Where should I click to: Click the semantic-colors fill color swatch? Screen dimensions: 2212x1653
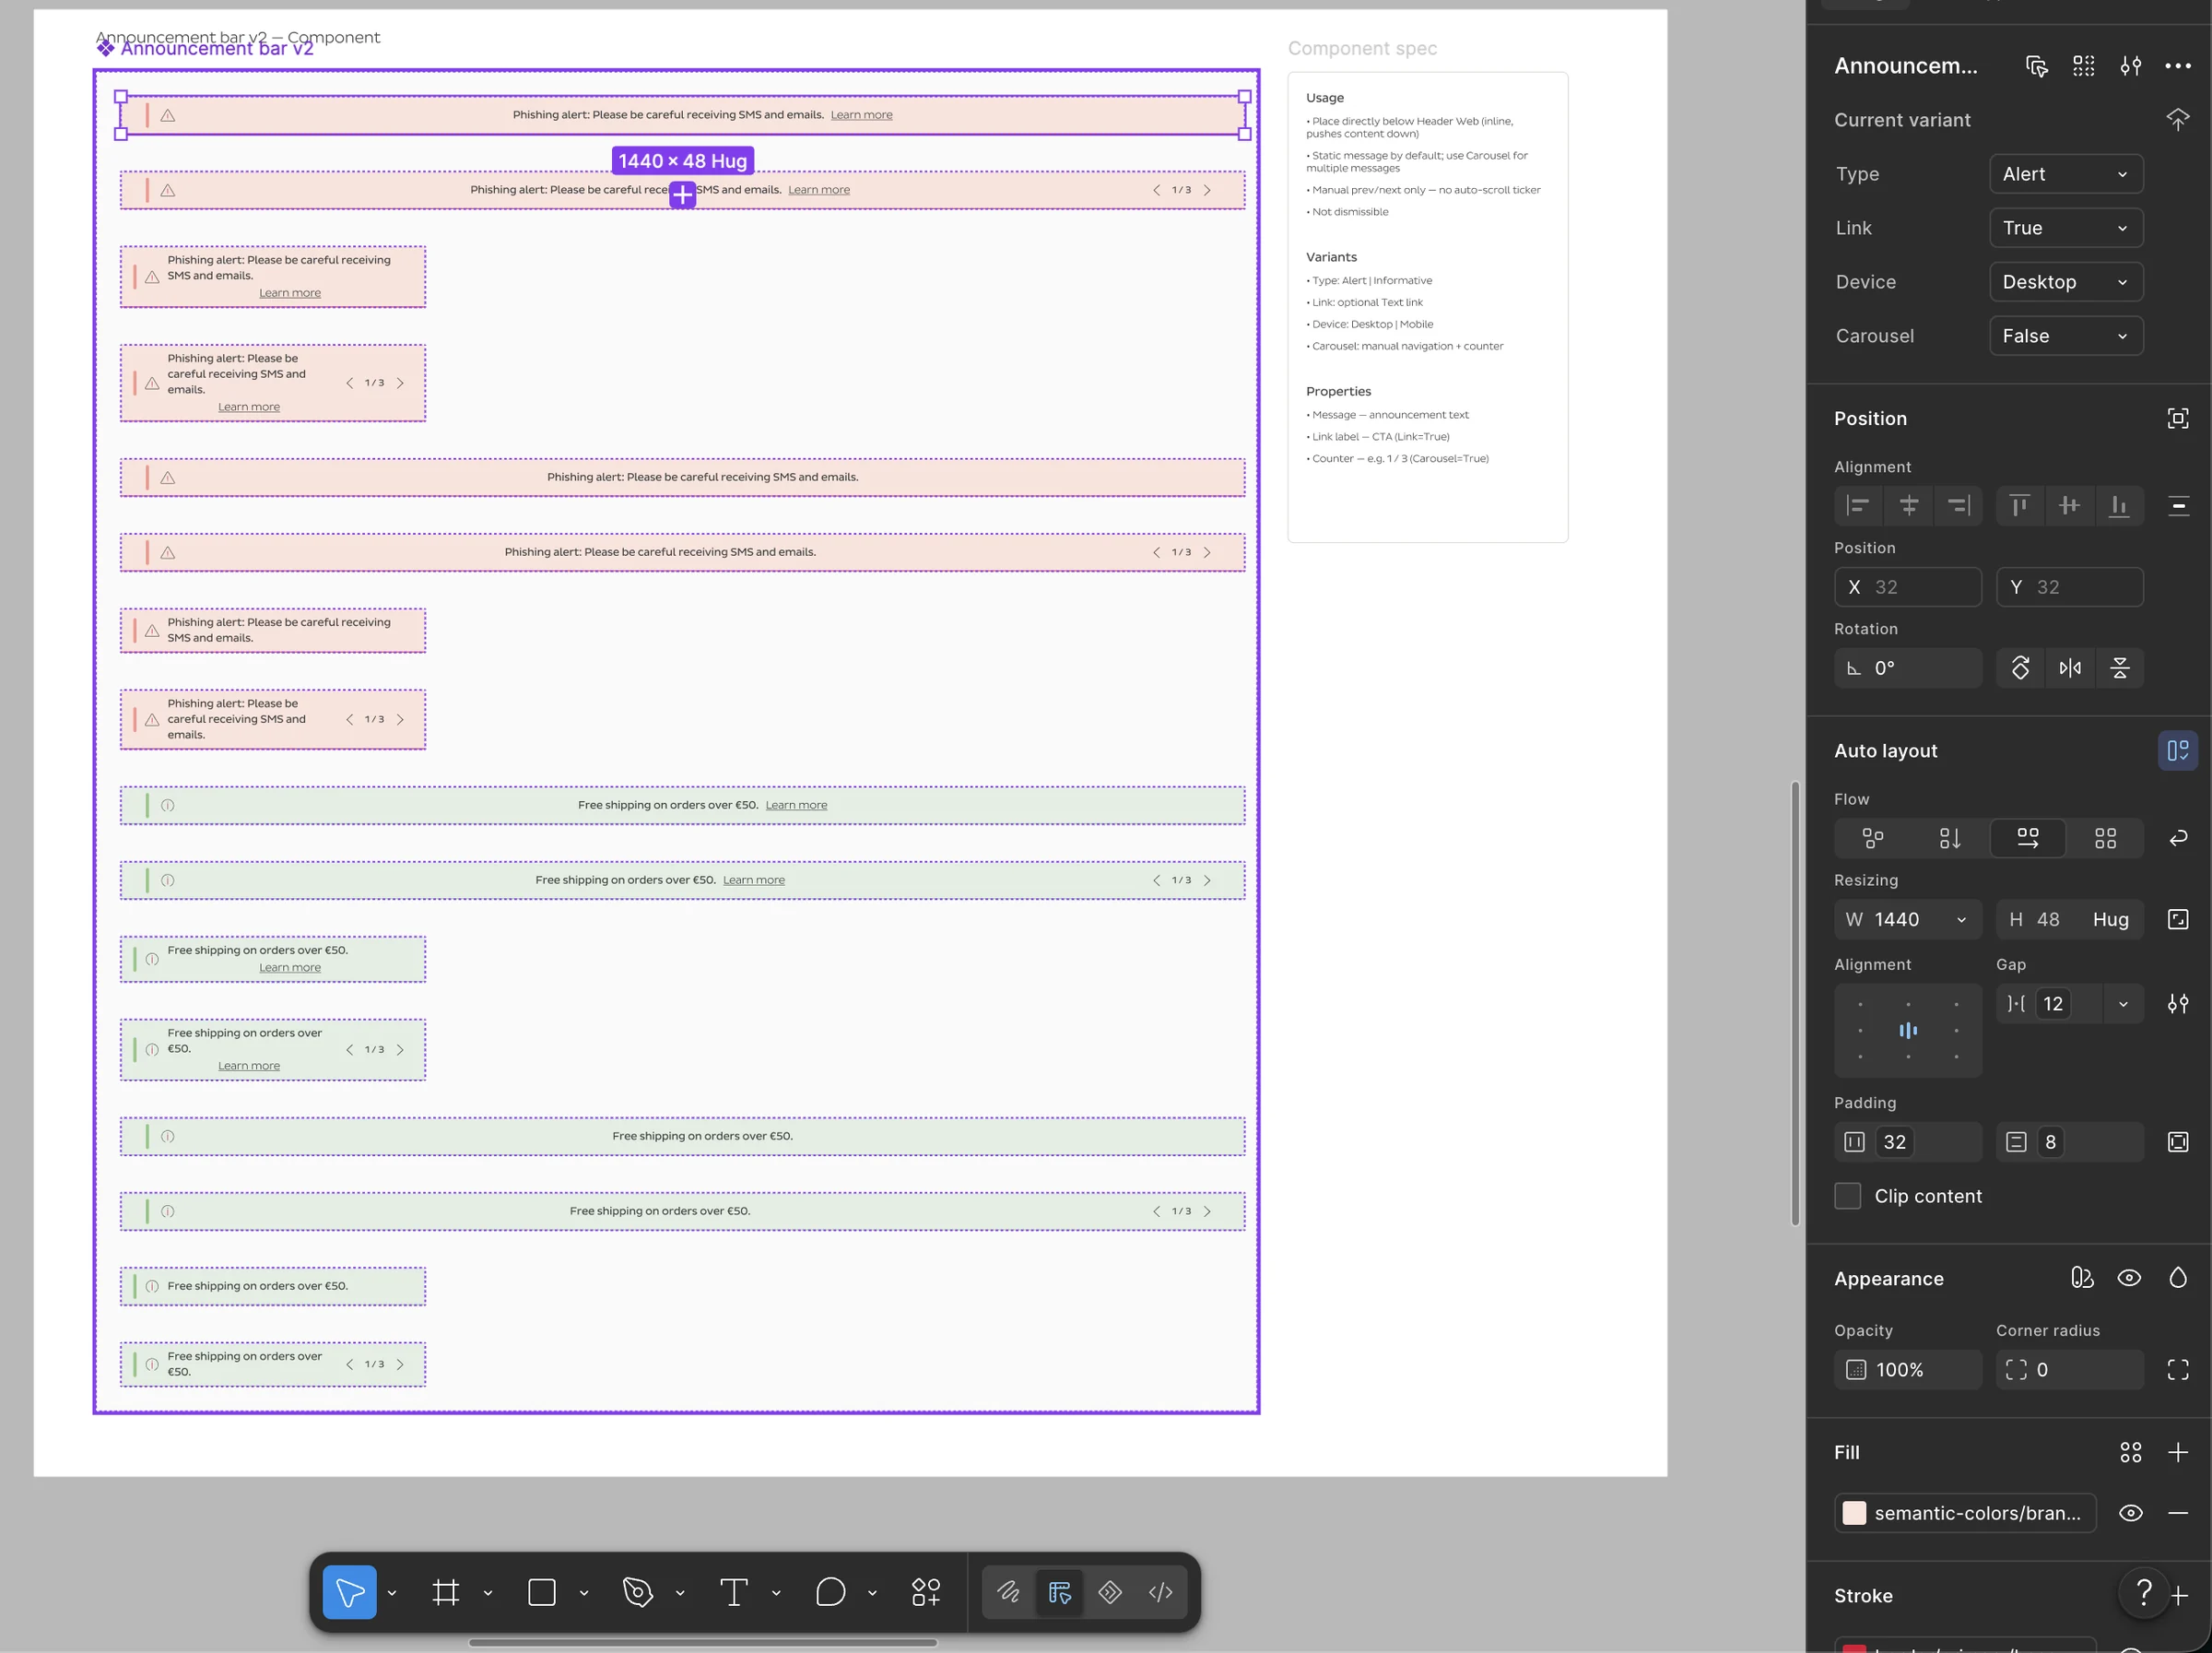click(x=1855, y=1513)
